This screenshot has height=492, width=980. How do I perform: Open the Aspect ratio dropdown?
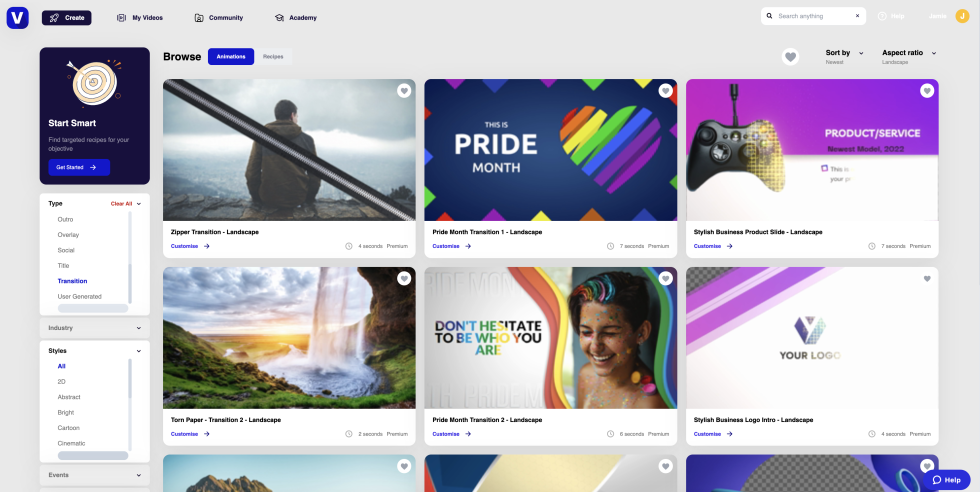(909, 53)
